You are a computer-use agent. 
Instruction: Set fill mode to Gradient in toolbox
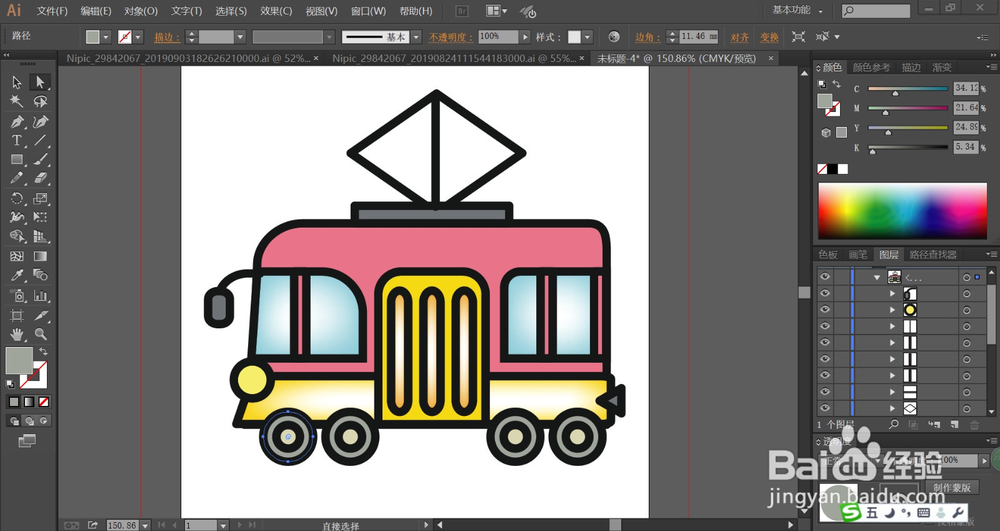tap(29, 402)
